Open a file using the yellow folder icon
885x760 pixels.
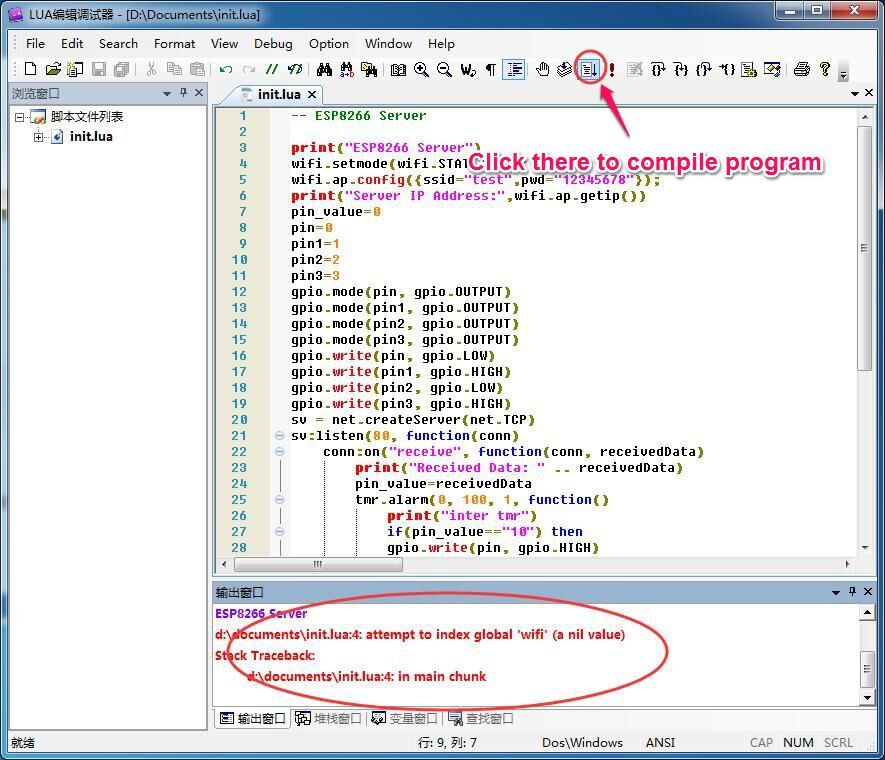(x=53, y=69)
